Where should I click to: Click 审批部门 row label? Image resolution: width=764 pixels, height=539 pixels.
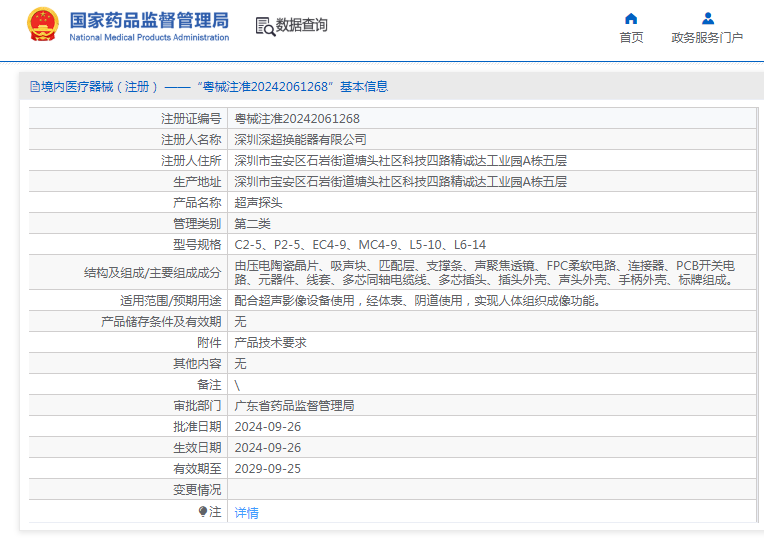coord(197,405)
